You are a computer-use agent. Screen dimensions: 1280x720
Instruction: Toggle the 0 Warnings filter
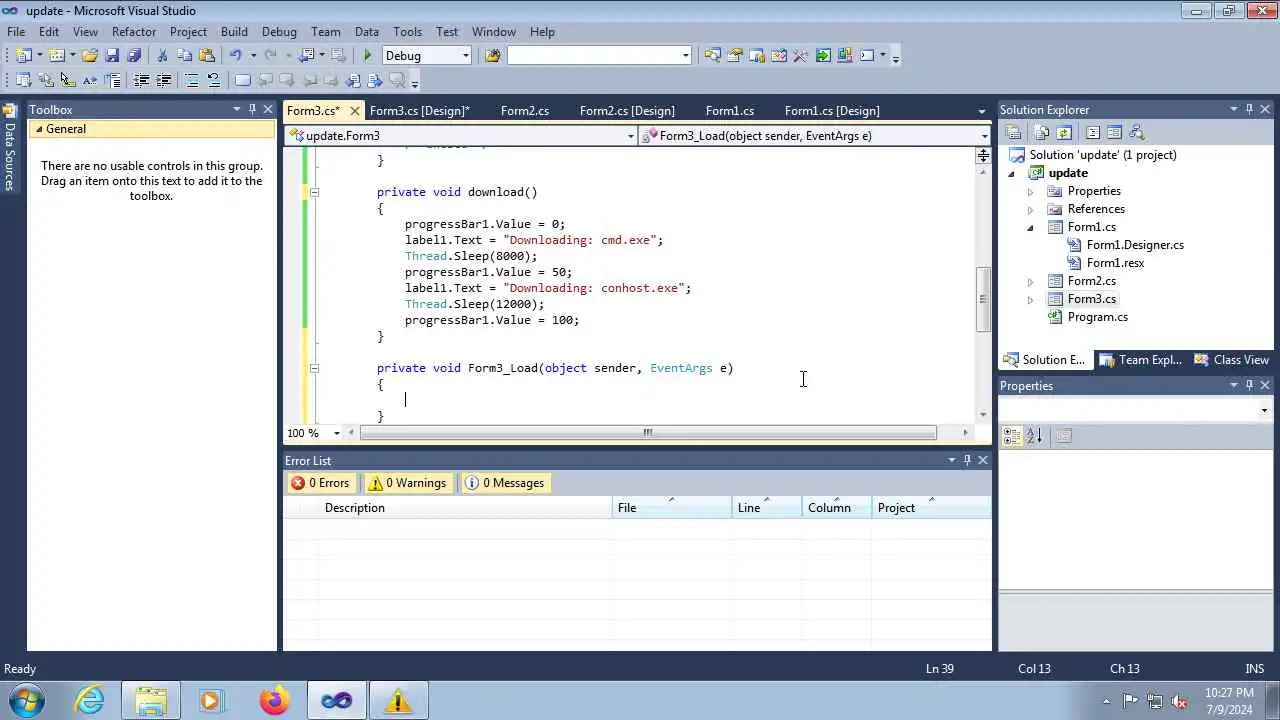(x=407, y=483)
